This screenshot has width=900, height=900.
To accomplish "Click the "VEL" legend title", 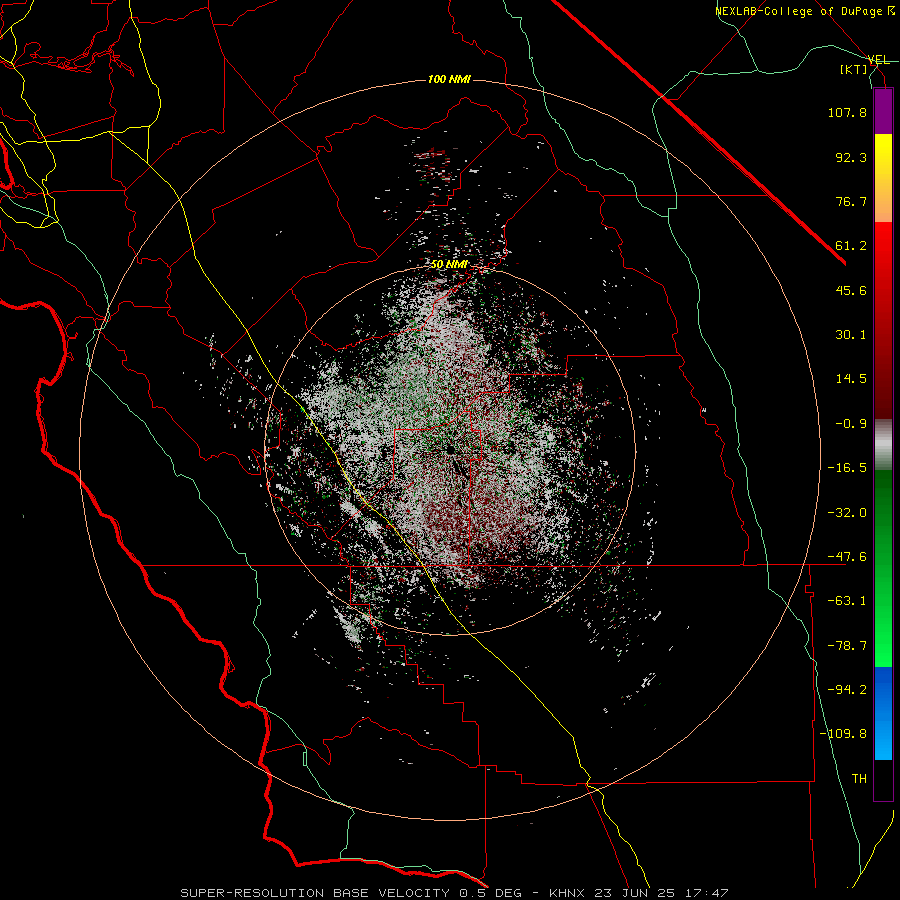I will (878, 60).
